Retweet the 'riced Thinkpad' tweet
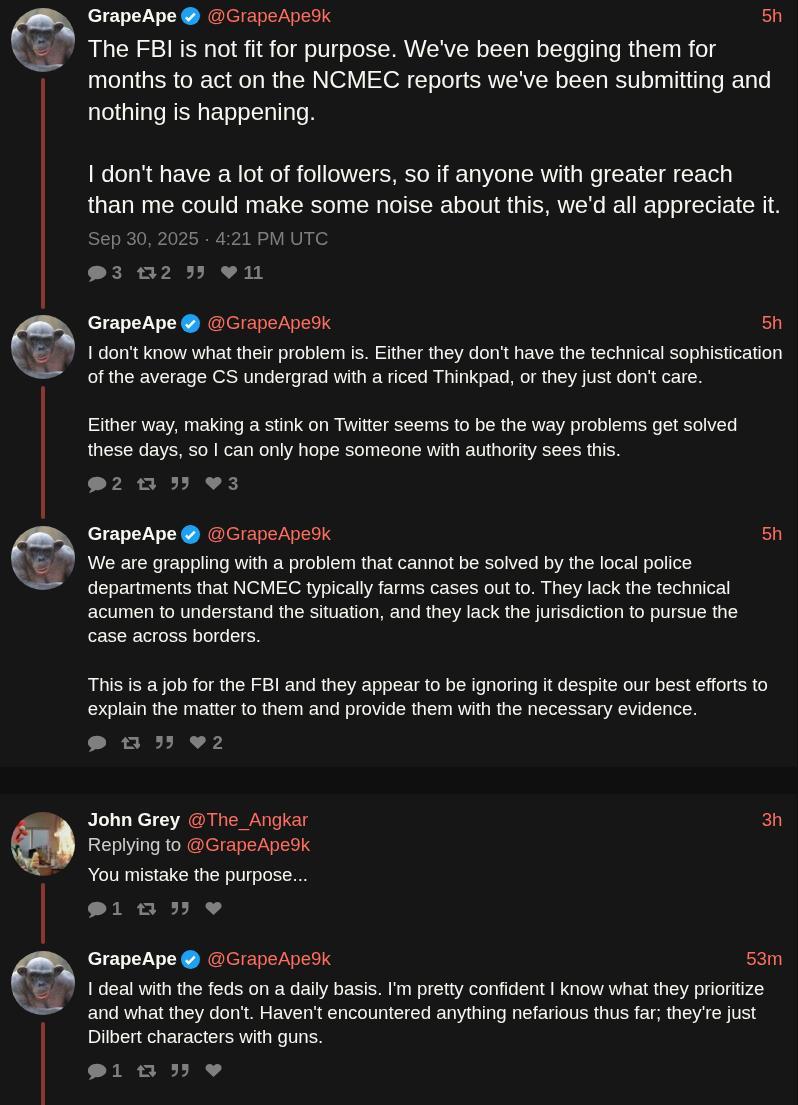 147,484
